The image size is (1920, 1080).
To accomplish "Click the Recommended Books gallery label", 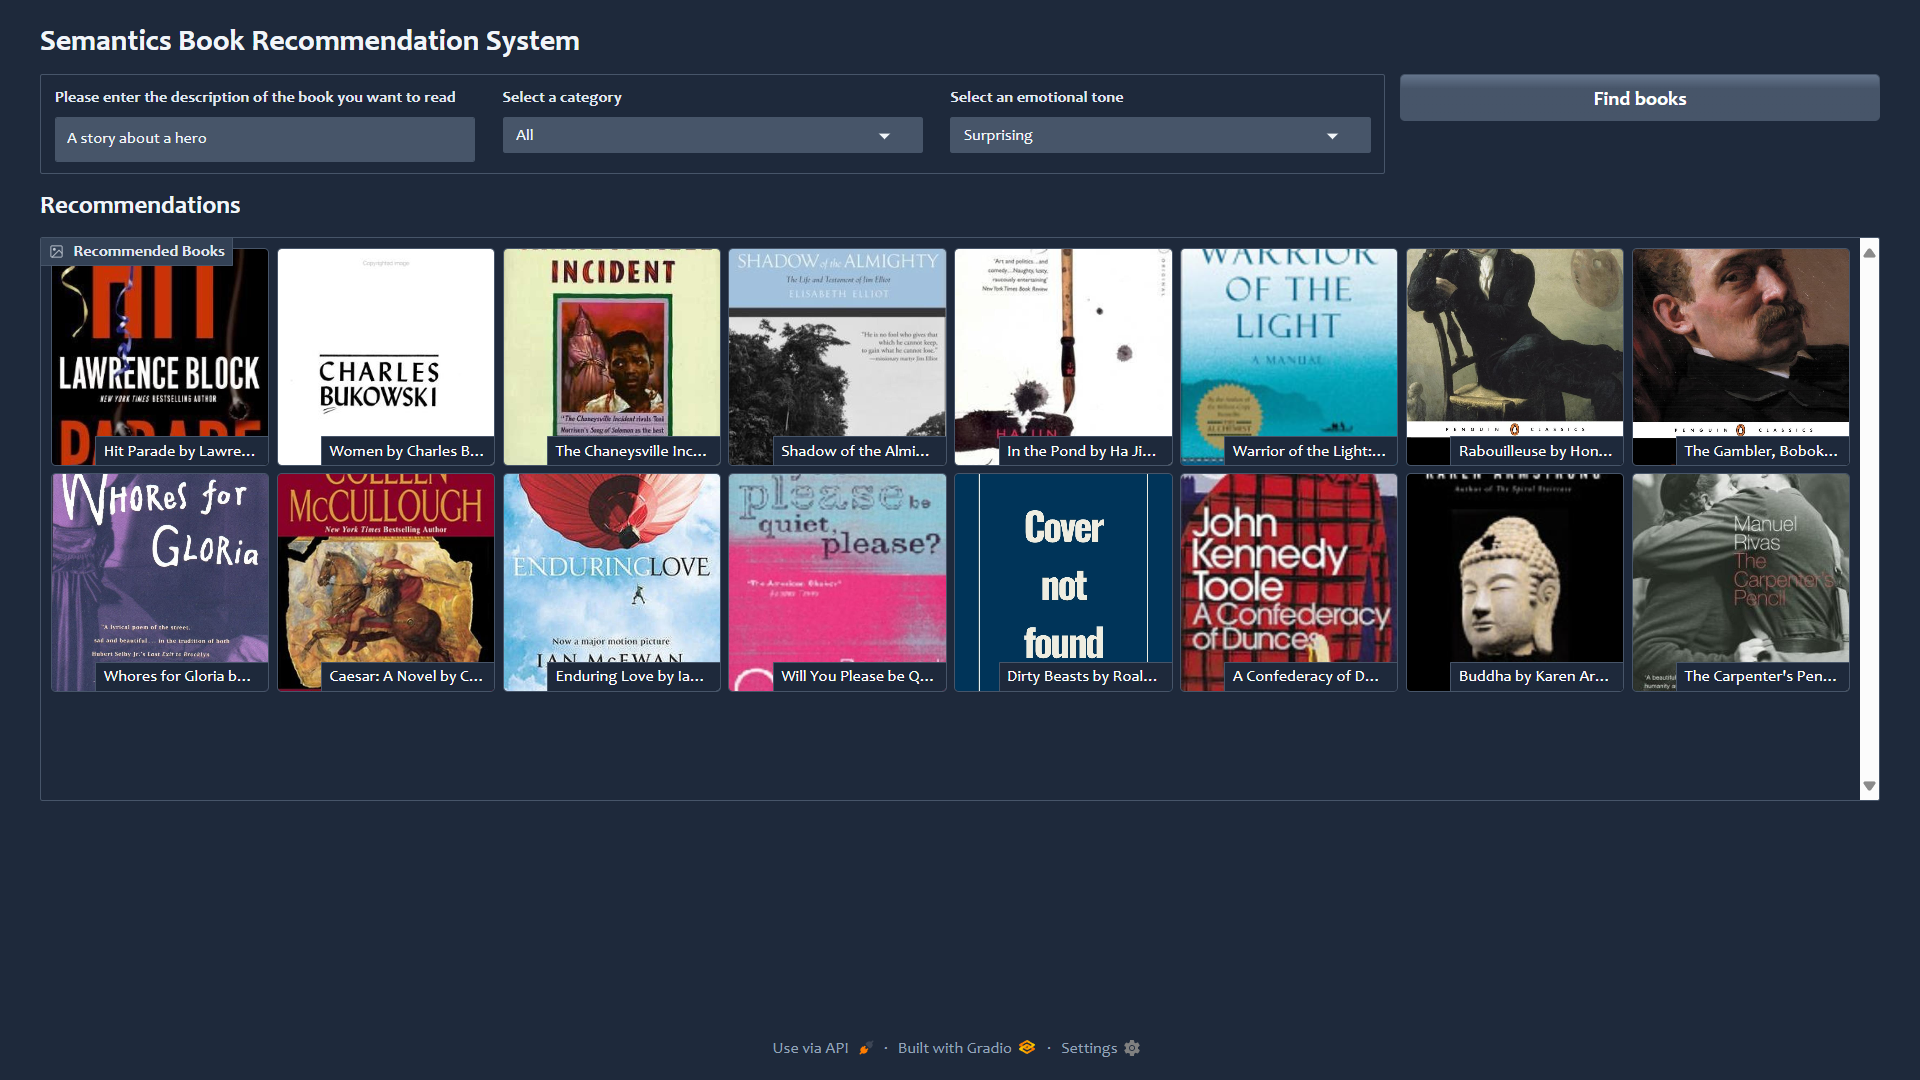I will (x=138, y=252).
